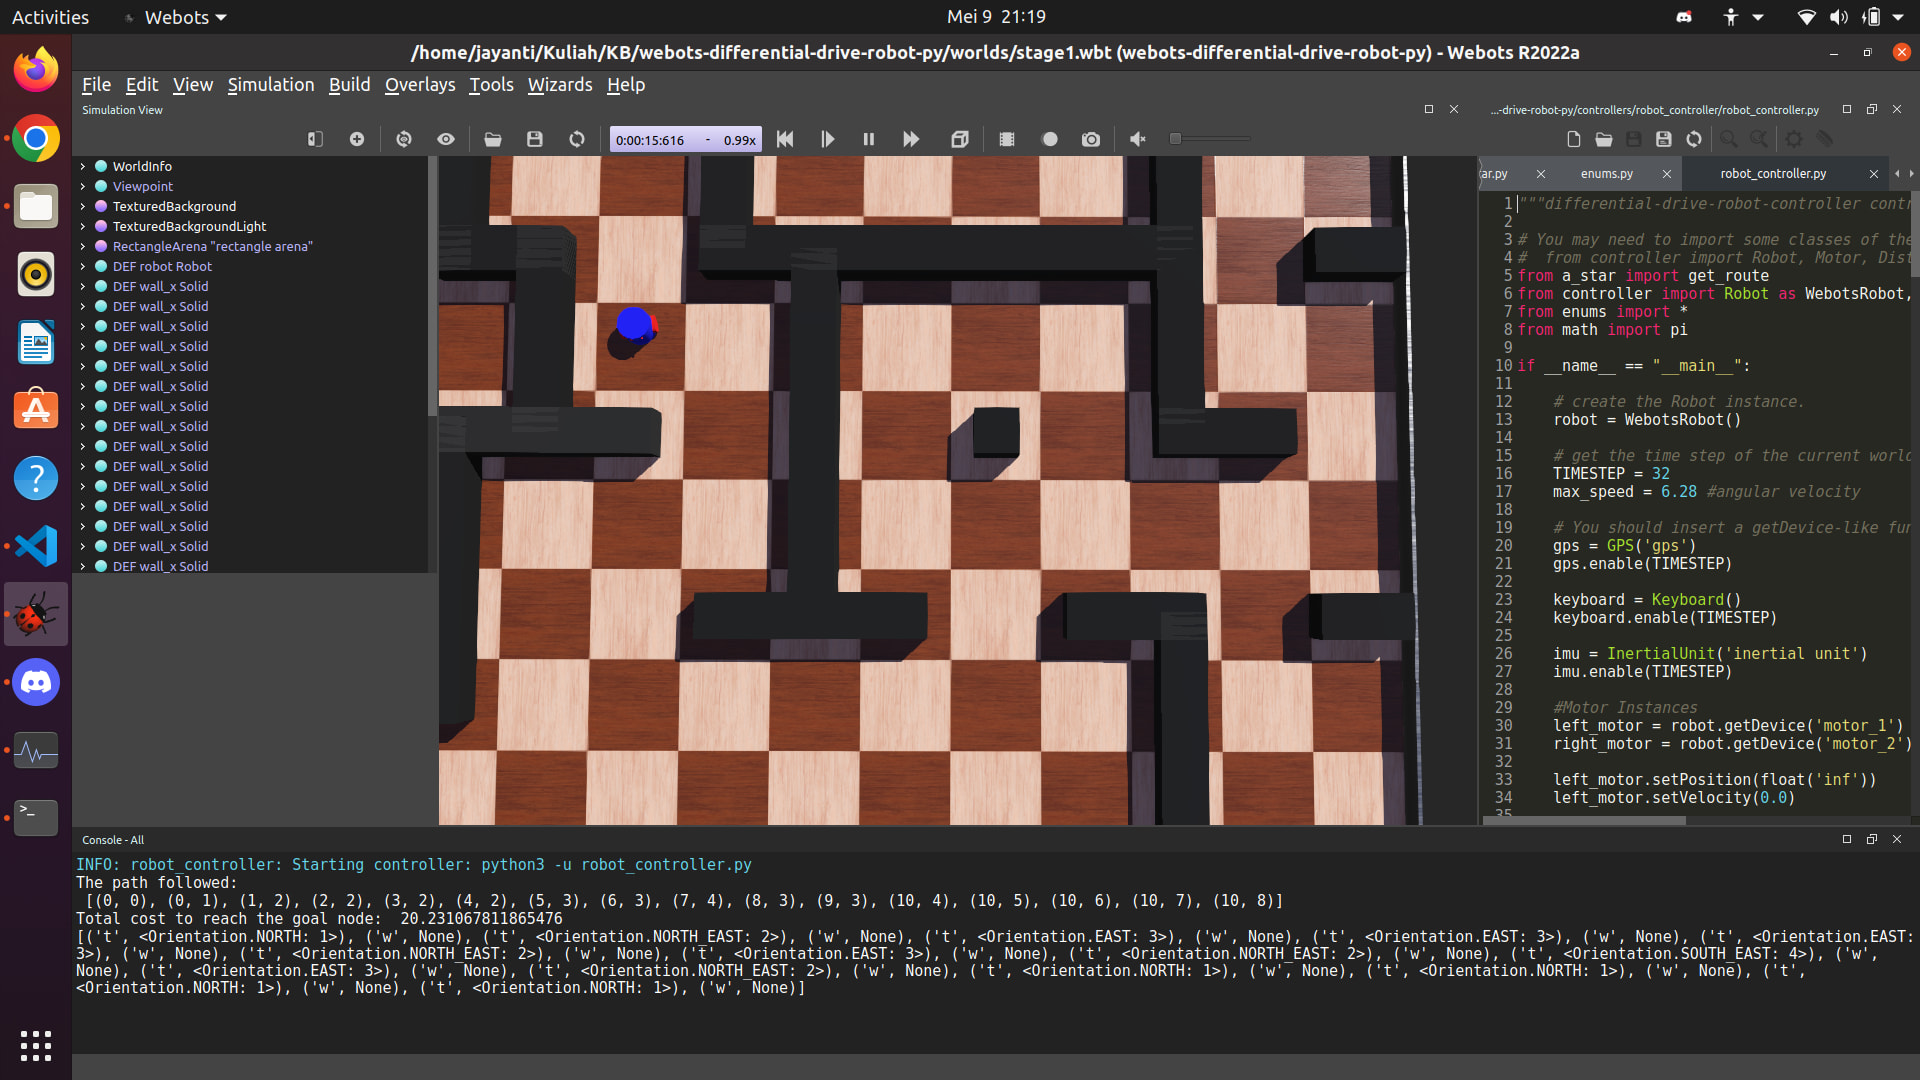Toggle sound mute speaker icon
Viewport: 1920px width, 1080px height.
click(x=1137, y=139)
